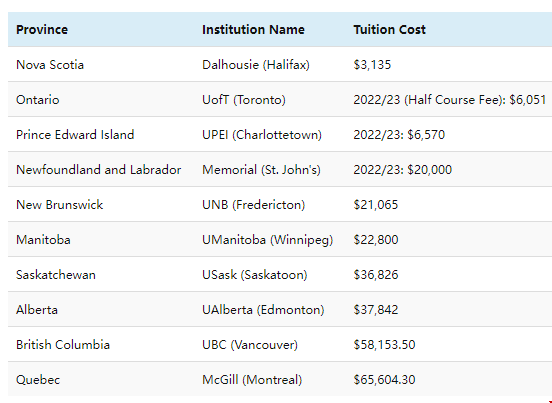The height and width of the screenshot is (403, 552).
Task: Click UPEI (Charlottetown) cell
Action: pyautogui.click(x=262, y=134)
